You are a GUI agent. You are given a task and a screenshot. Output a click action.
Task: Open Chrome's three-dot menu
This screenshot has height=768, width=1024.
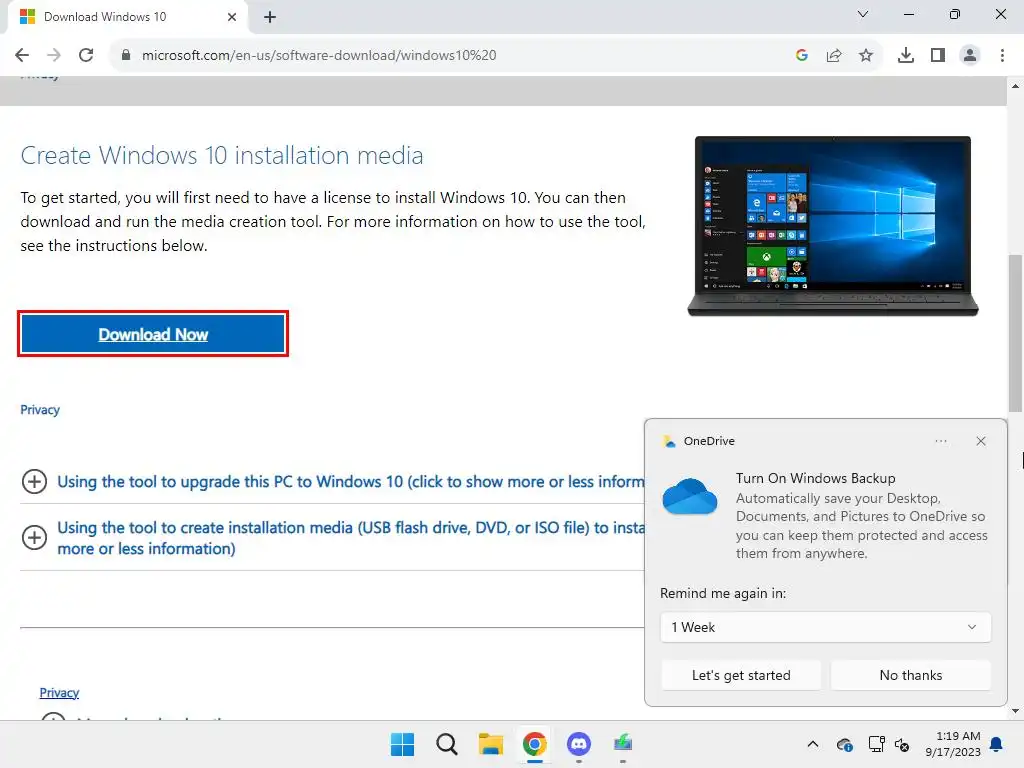1002,55
